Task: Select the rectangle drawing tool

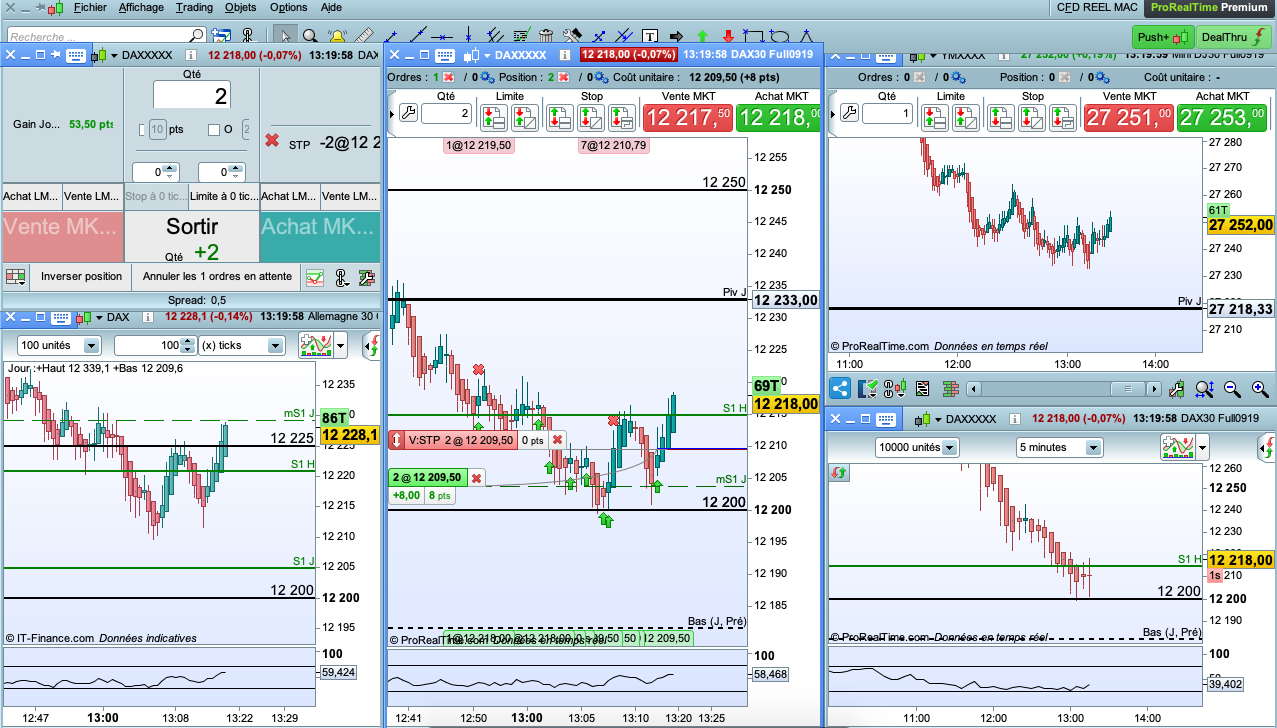Action: 755,36
